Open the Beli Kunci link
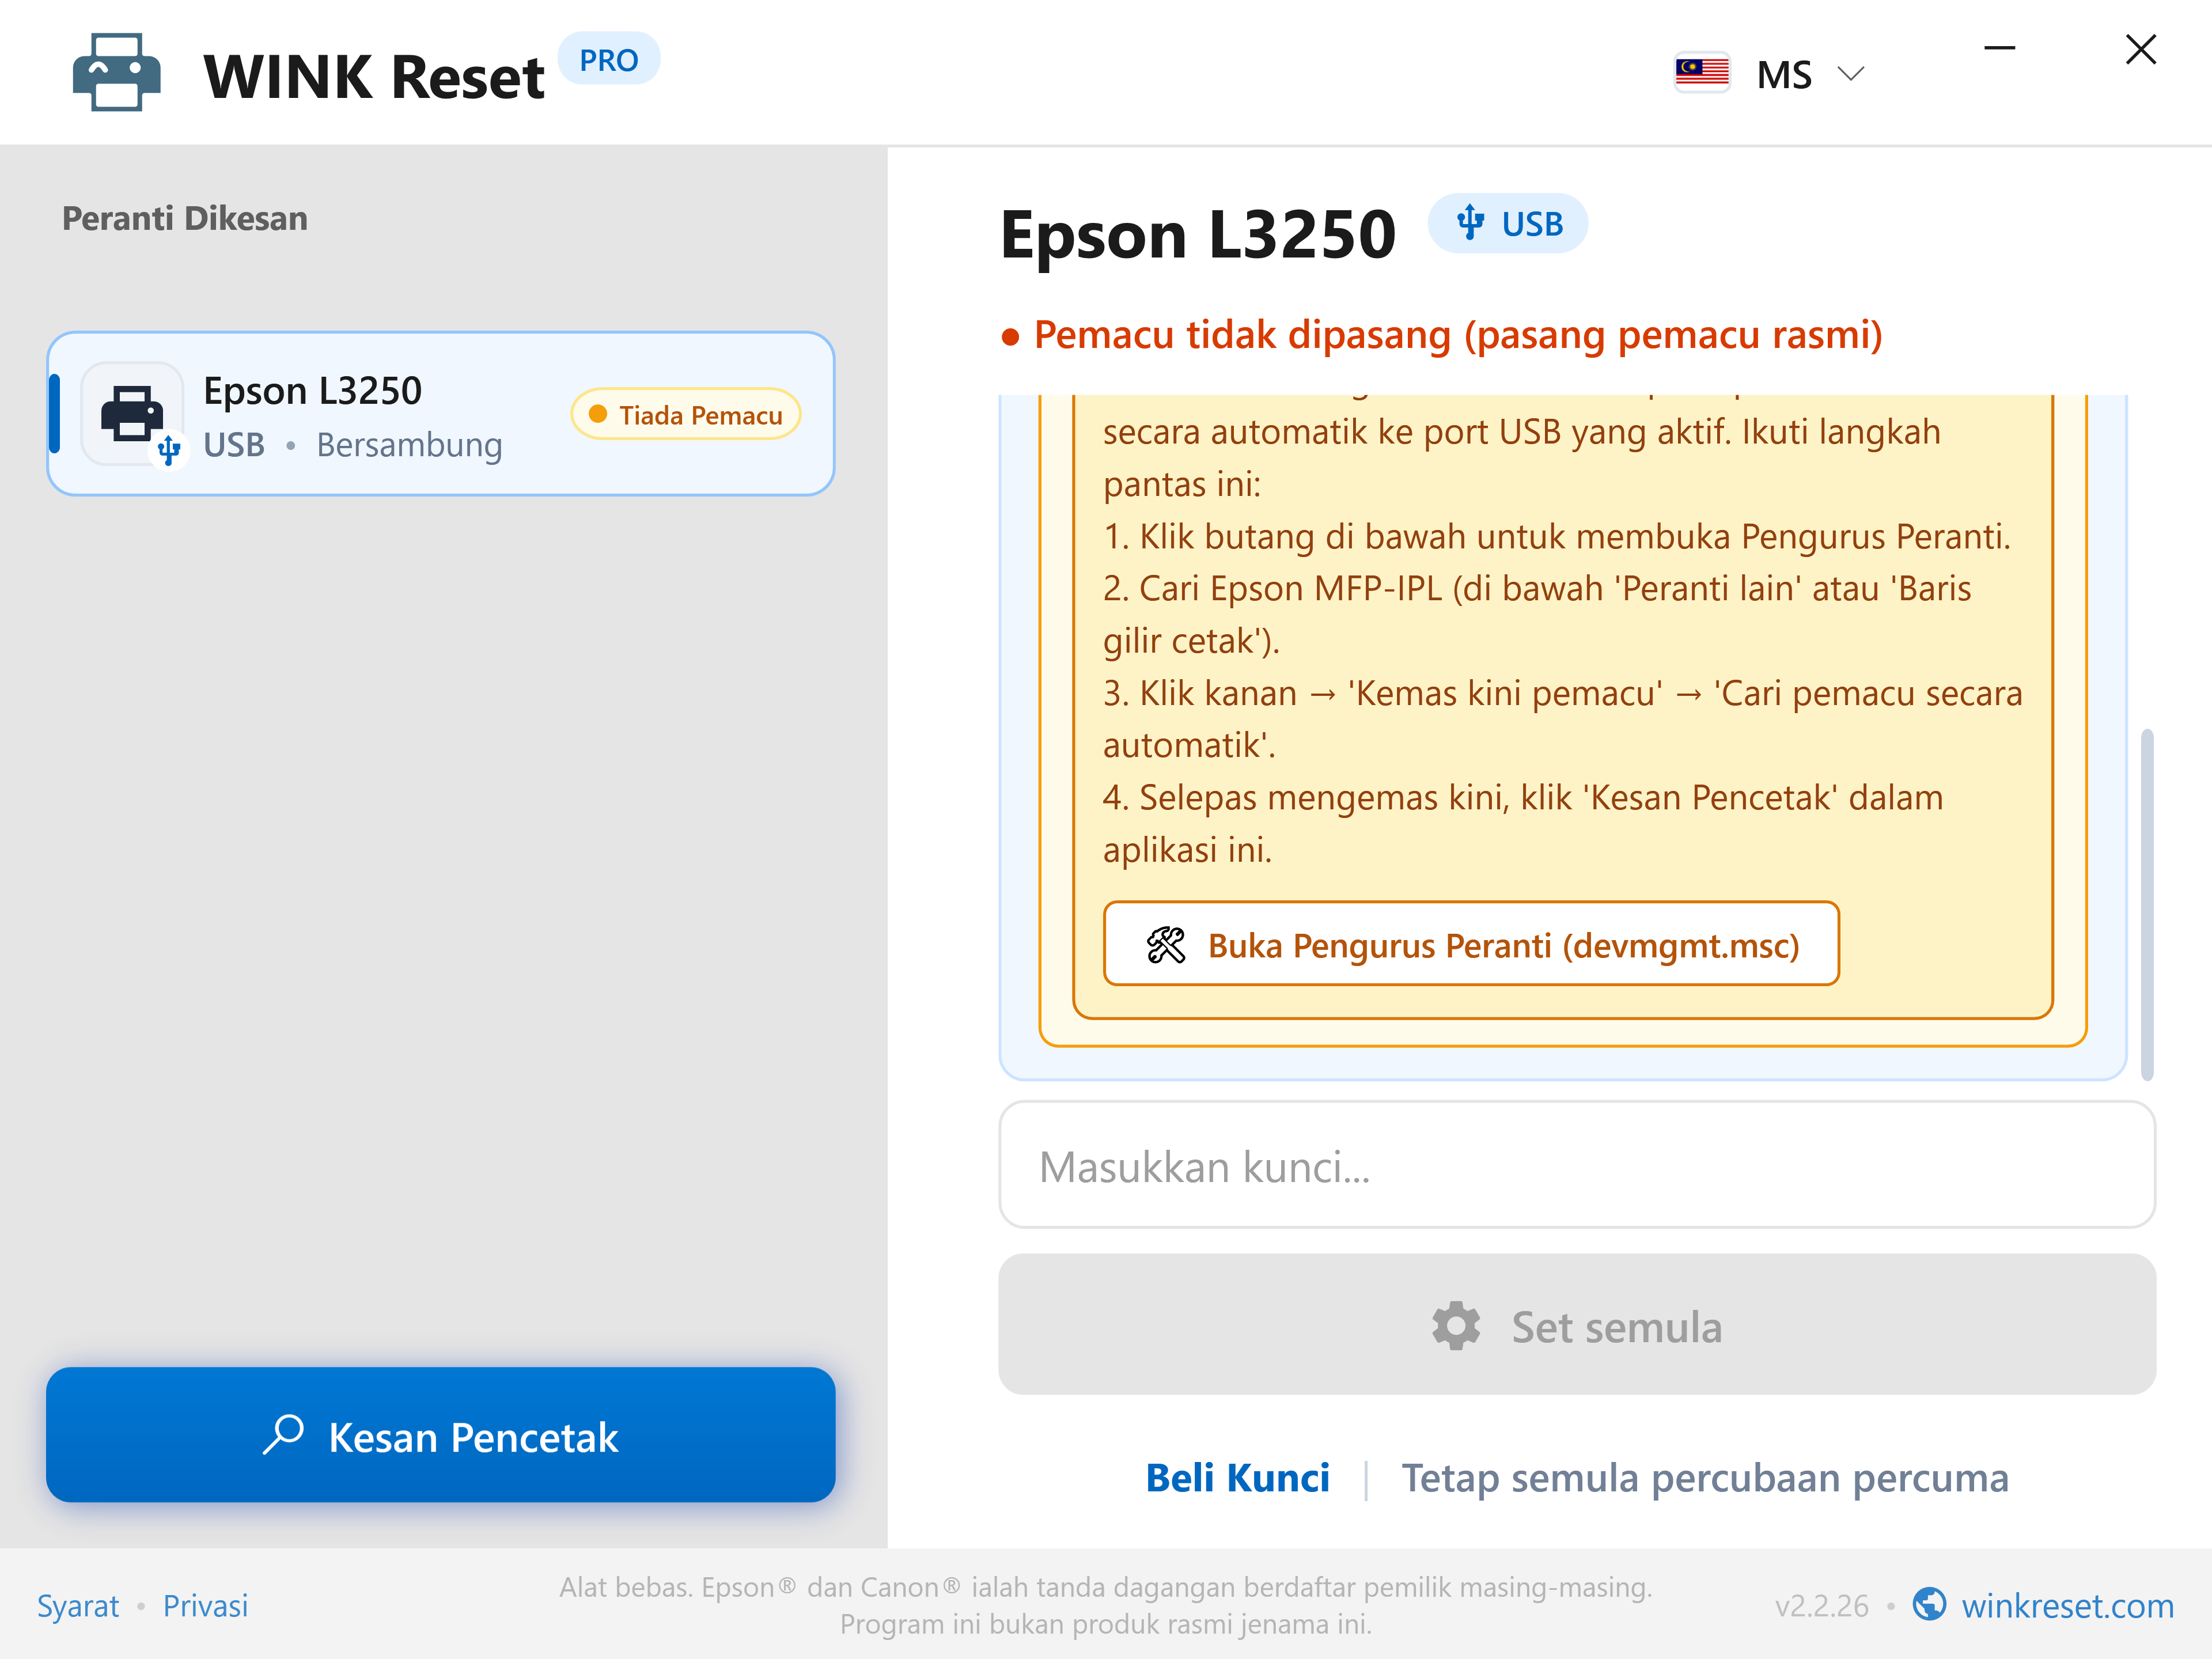 1238,1478
